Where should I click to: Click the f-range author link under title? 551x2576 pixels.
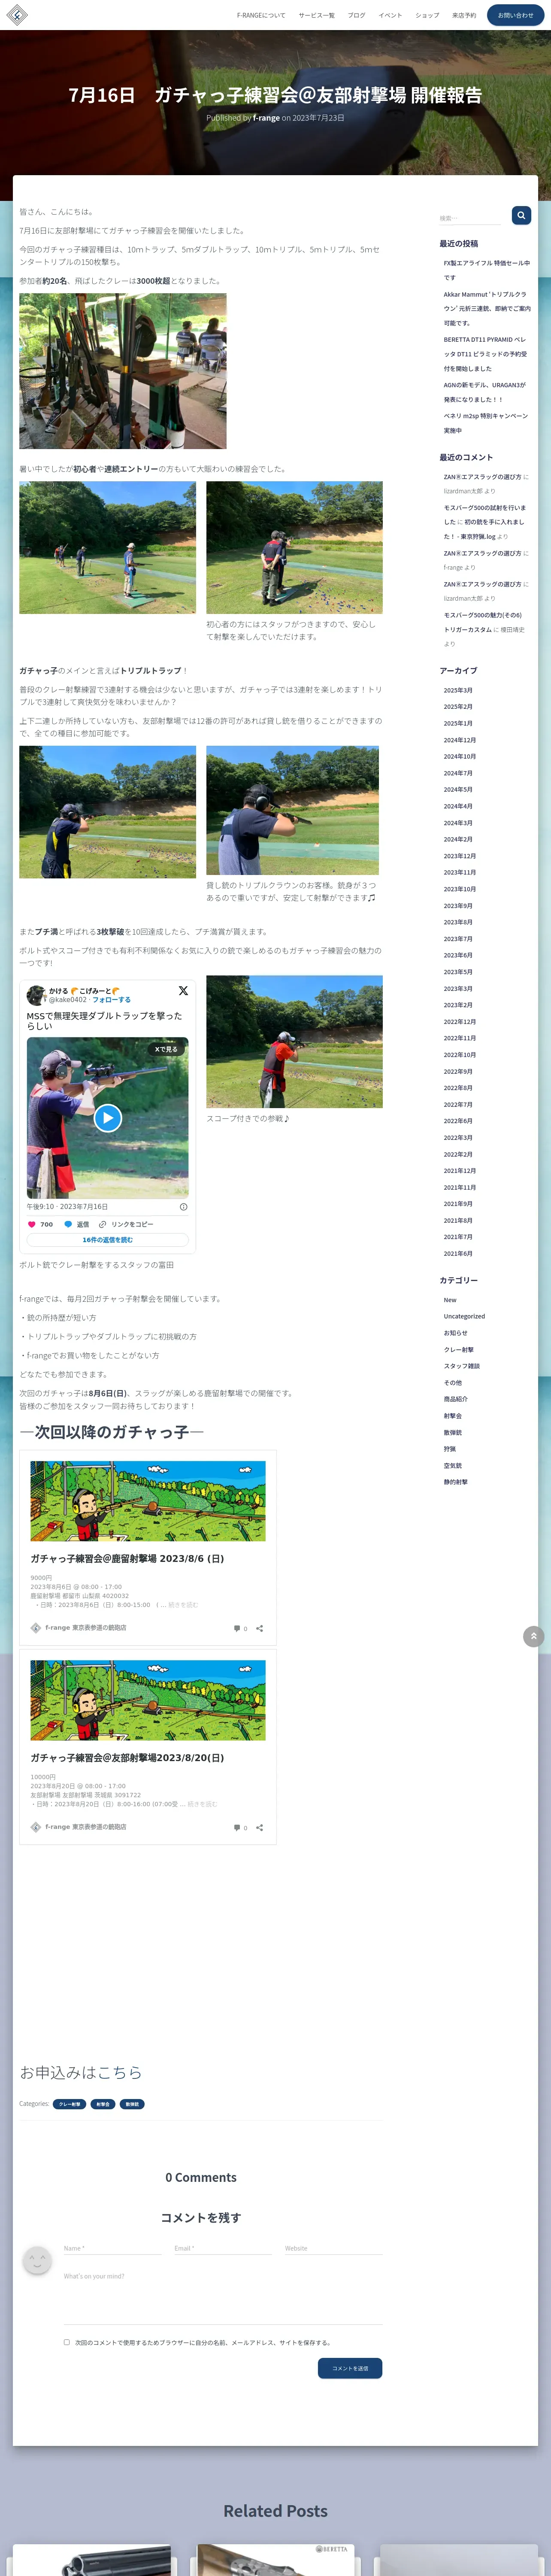(x=266, y=118)
